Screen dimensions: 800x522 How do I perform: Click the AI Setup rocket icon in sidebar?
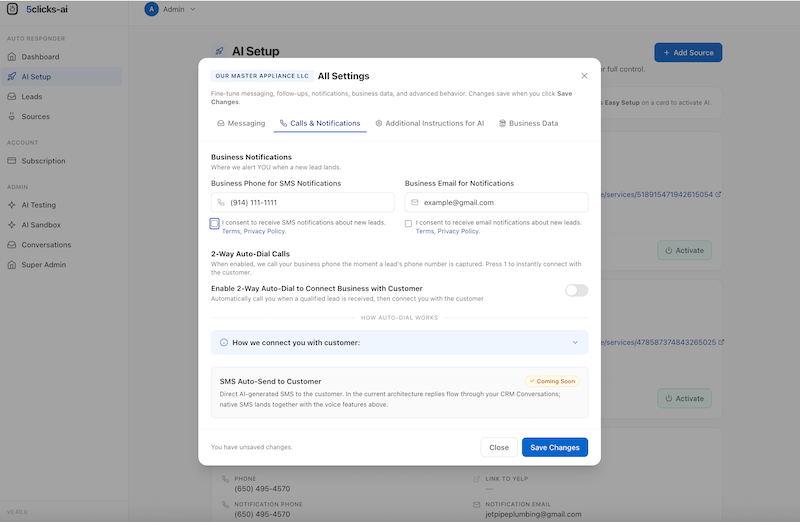pos(12,77)
